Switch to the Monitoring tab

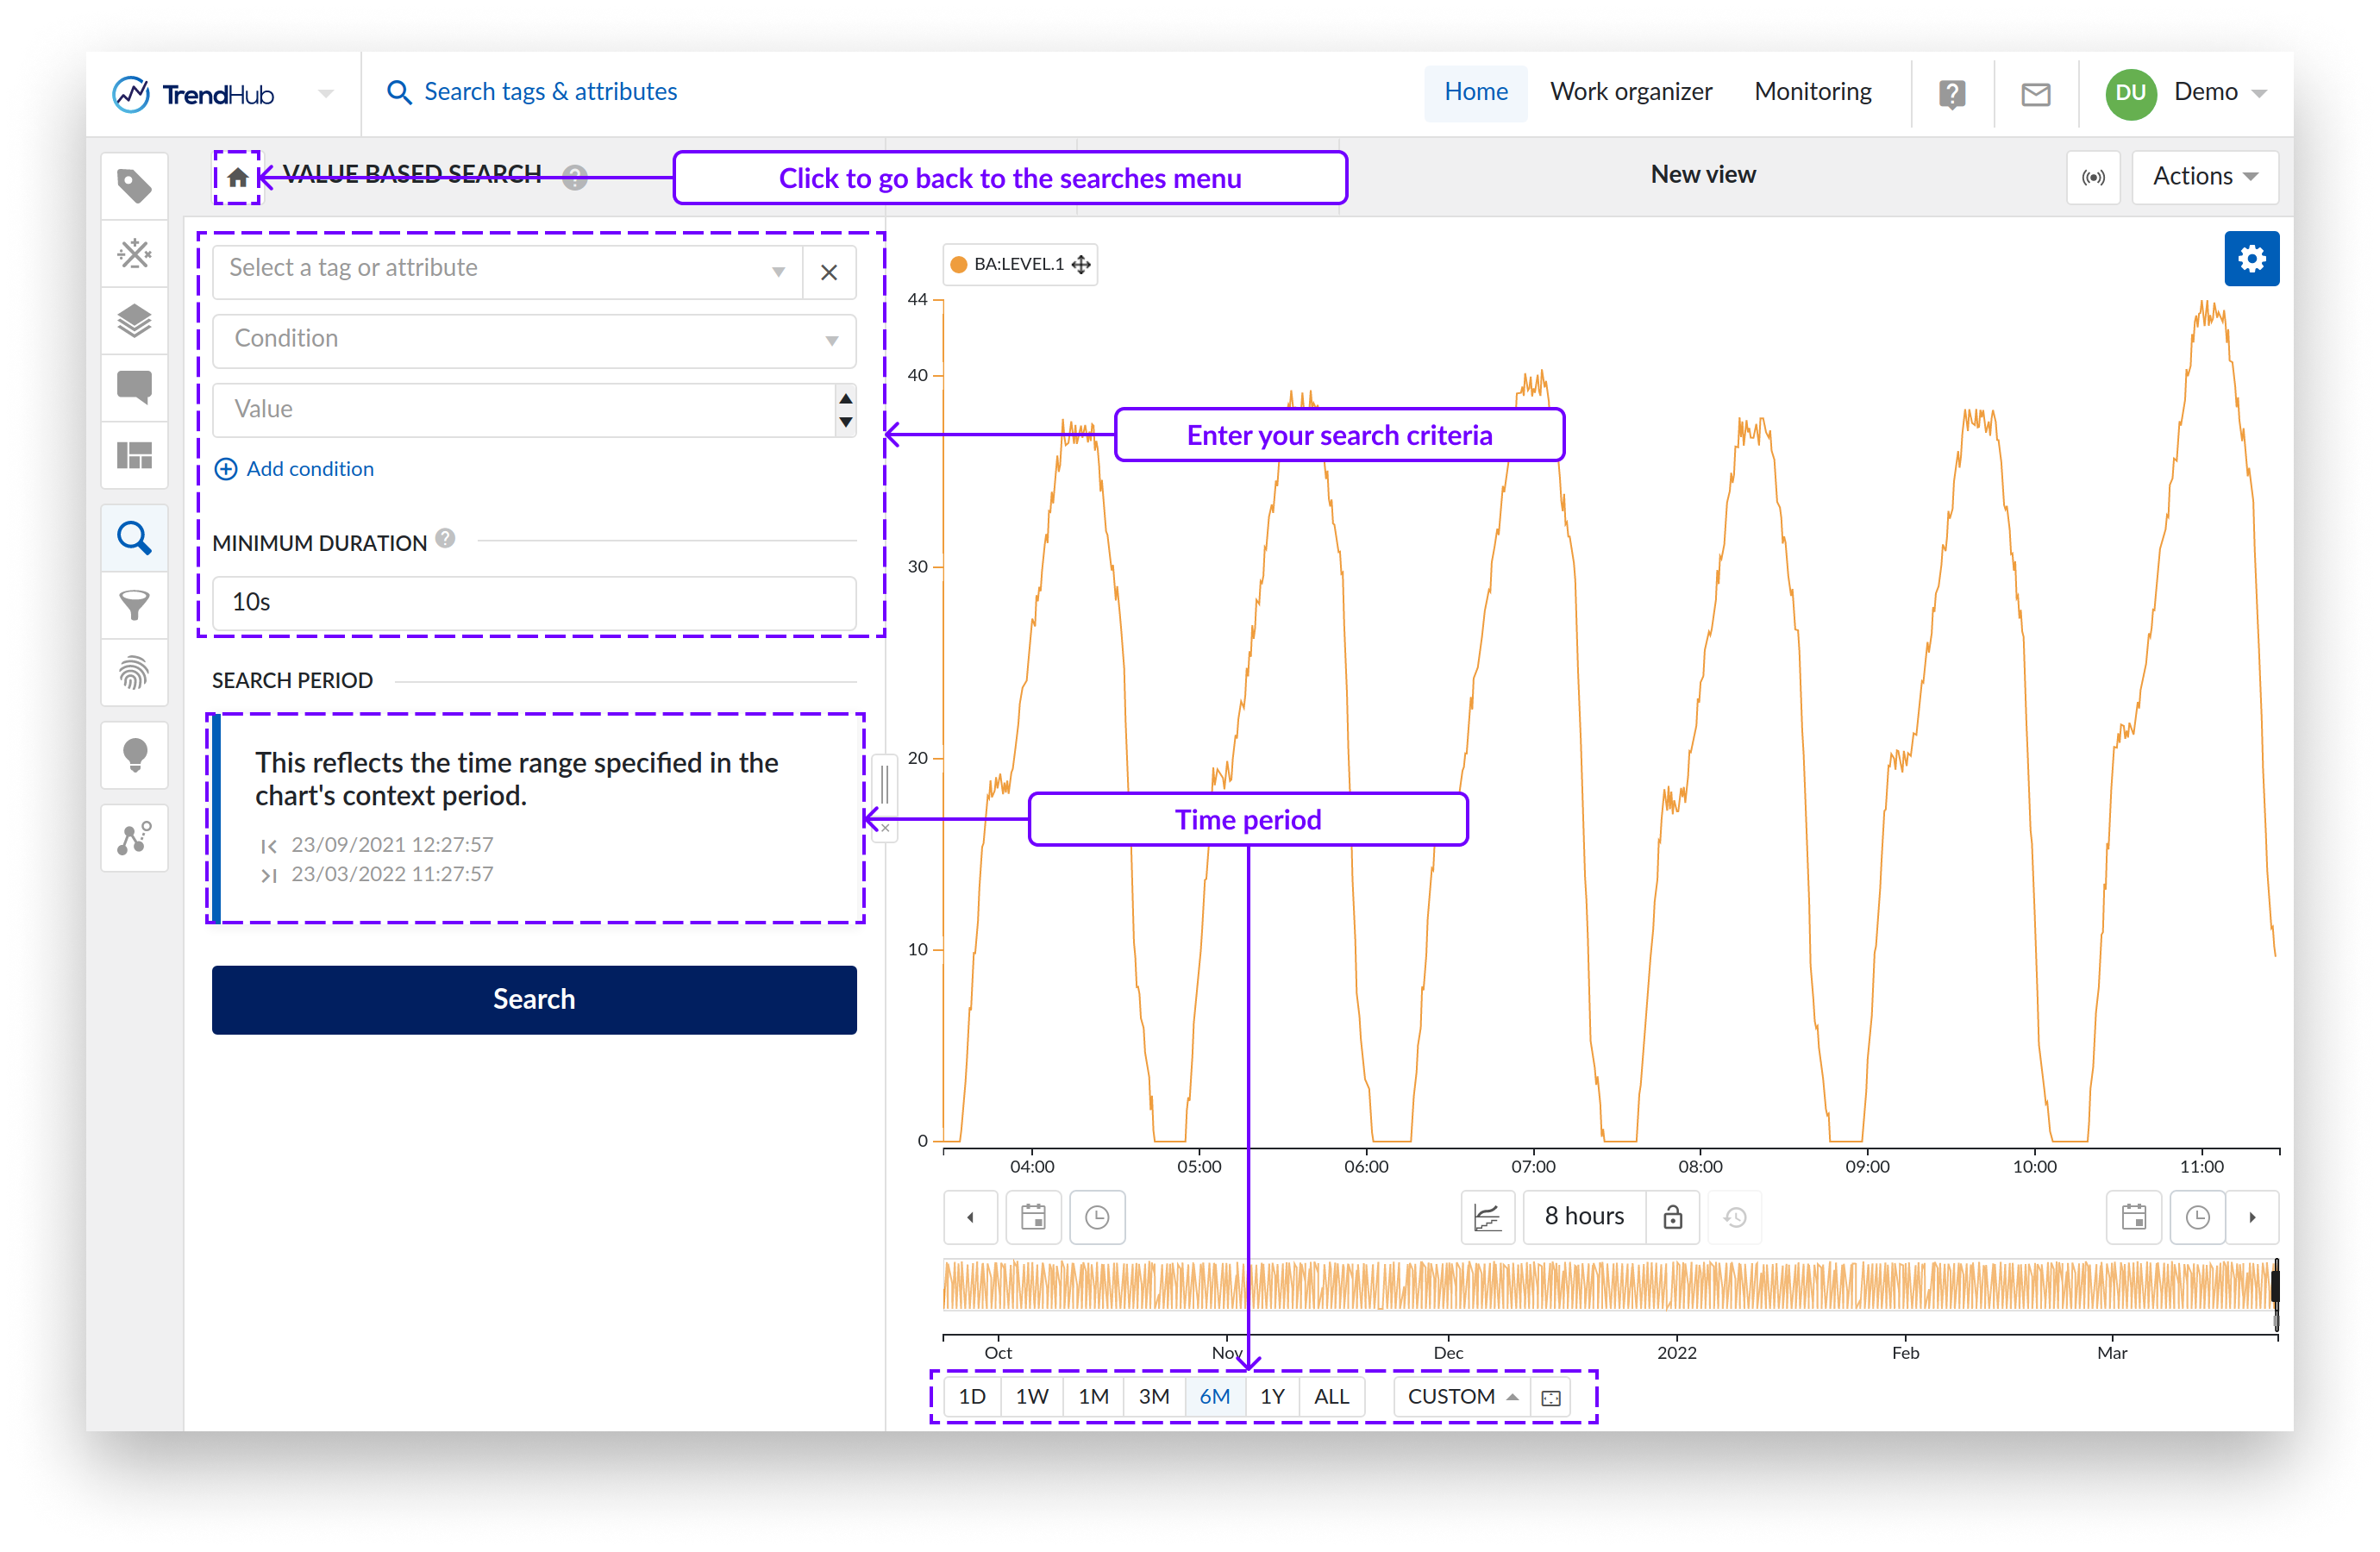1812,92
